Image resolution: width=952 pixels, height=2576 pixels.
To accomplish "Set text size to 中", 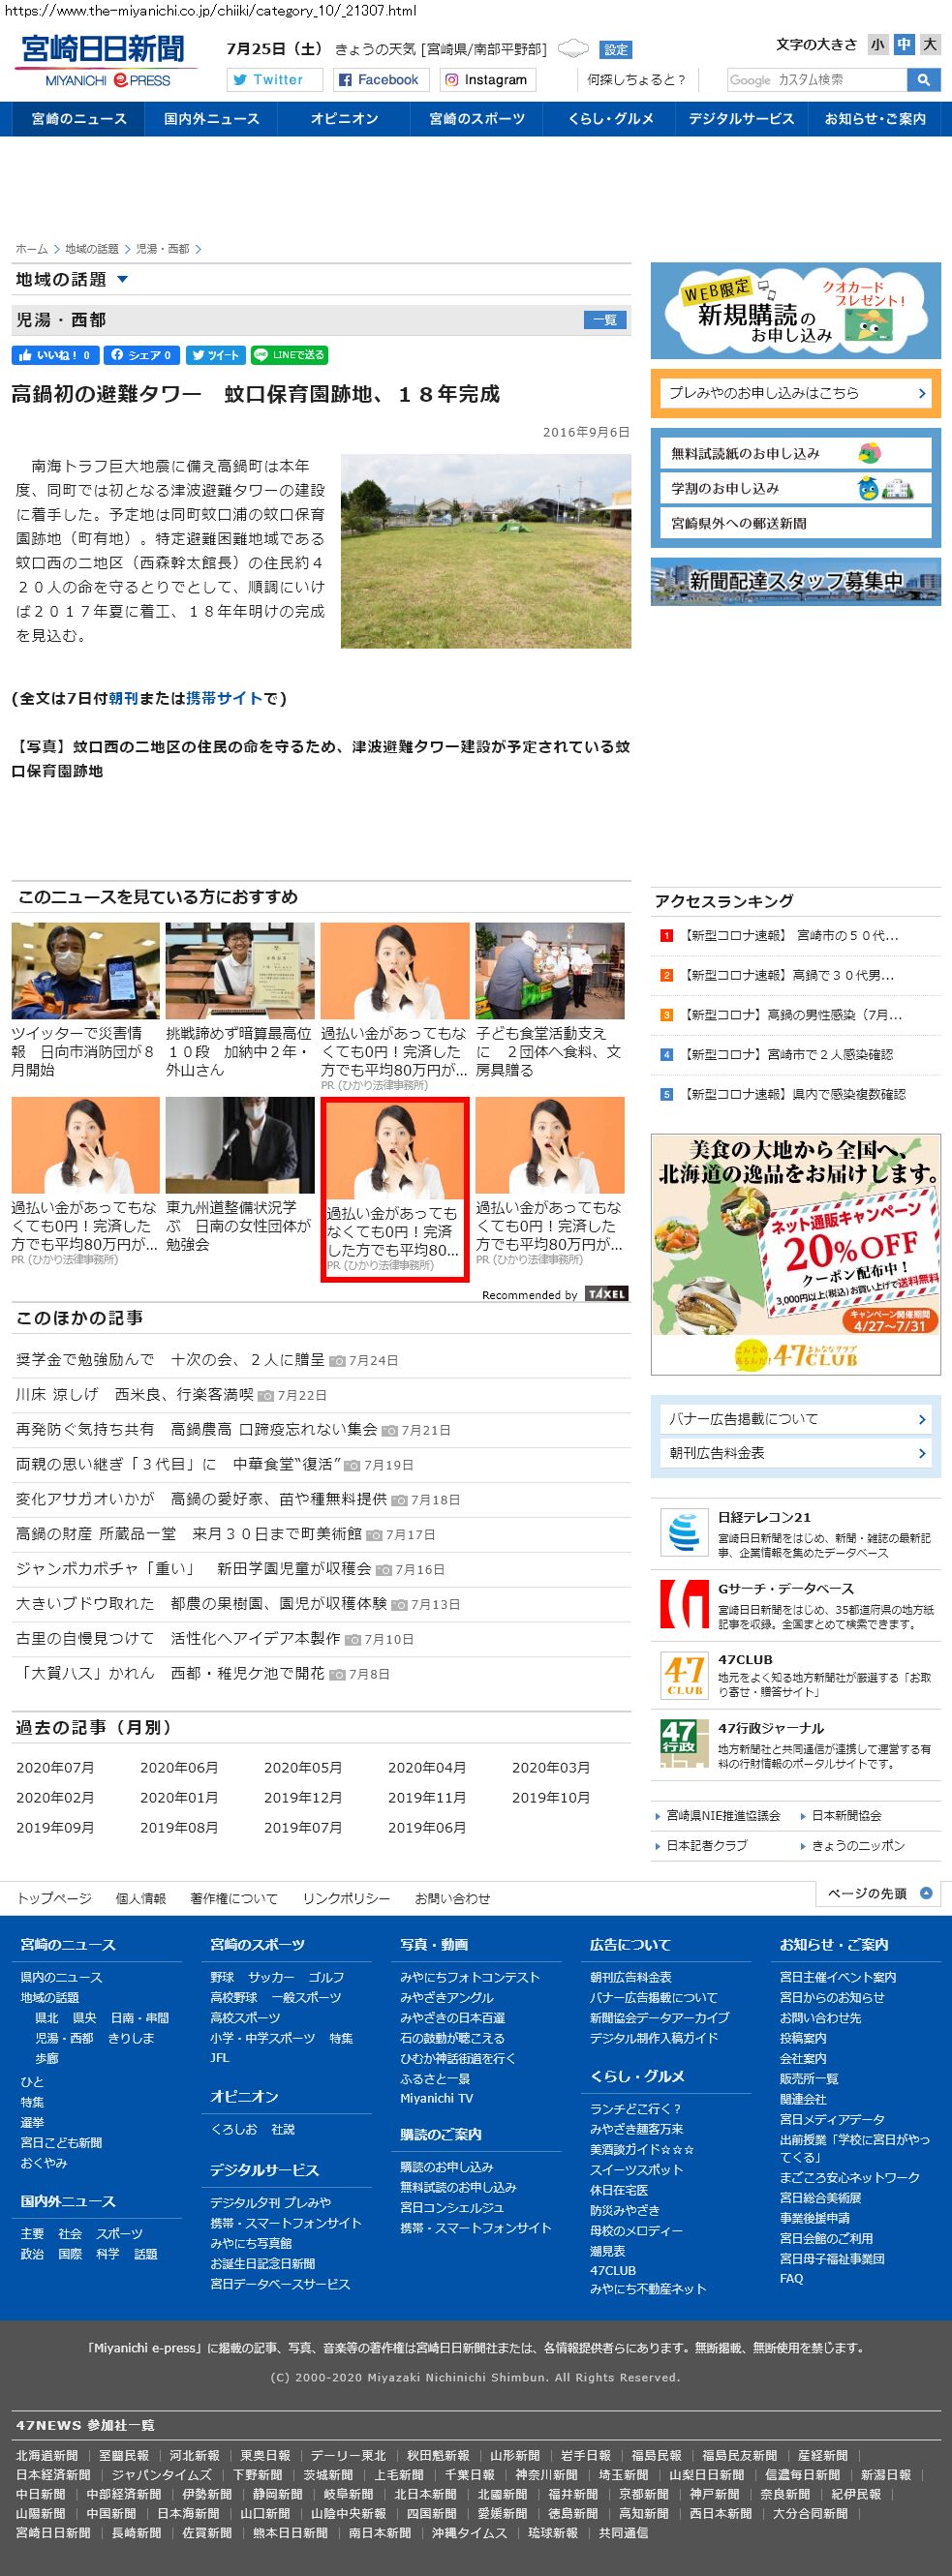I will [903, 44].
